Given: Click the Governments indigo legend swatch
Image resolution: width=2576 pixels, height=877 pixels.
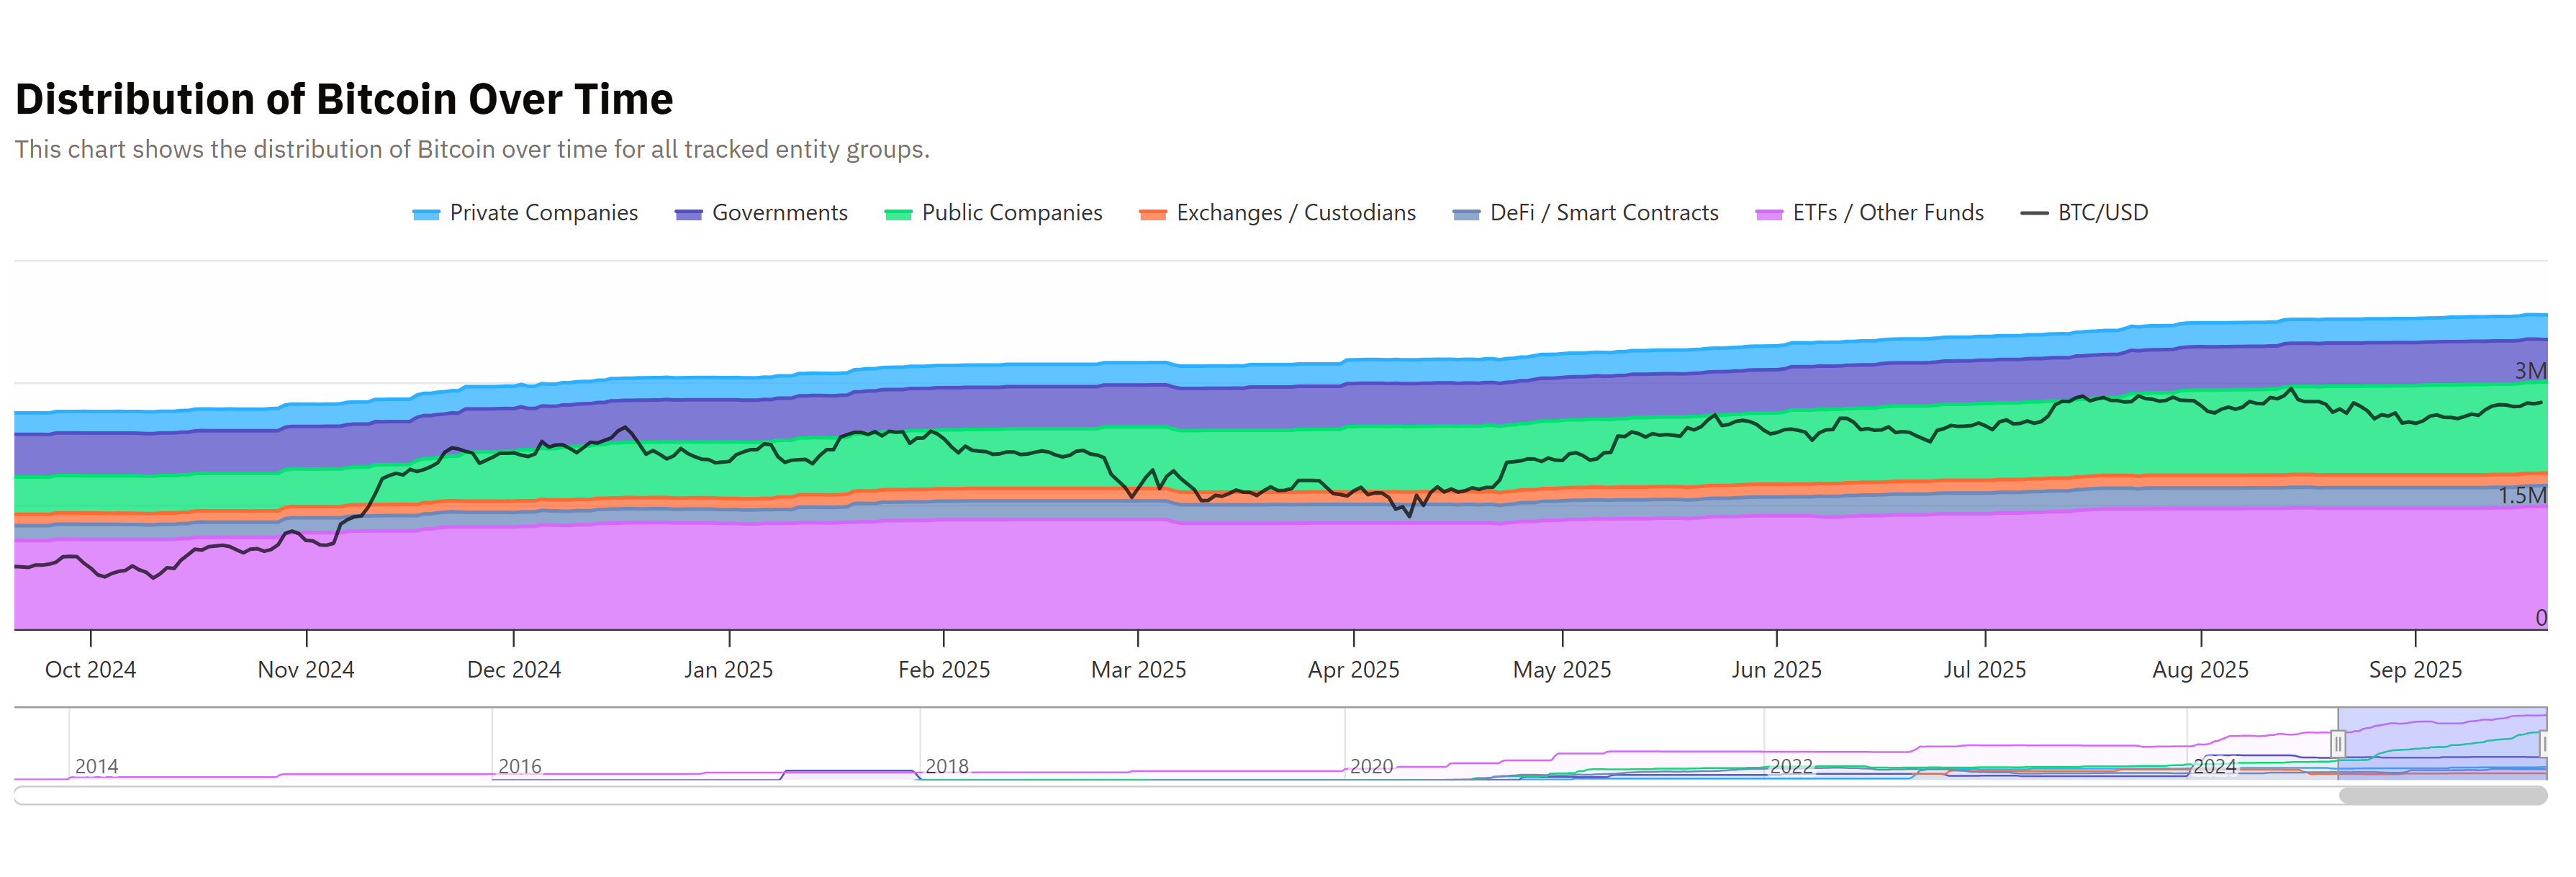Looking at the screenshot, I should coord(688,214).
